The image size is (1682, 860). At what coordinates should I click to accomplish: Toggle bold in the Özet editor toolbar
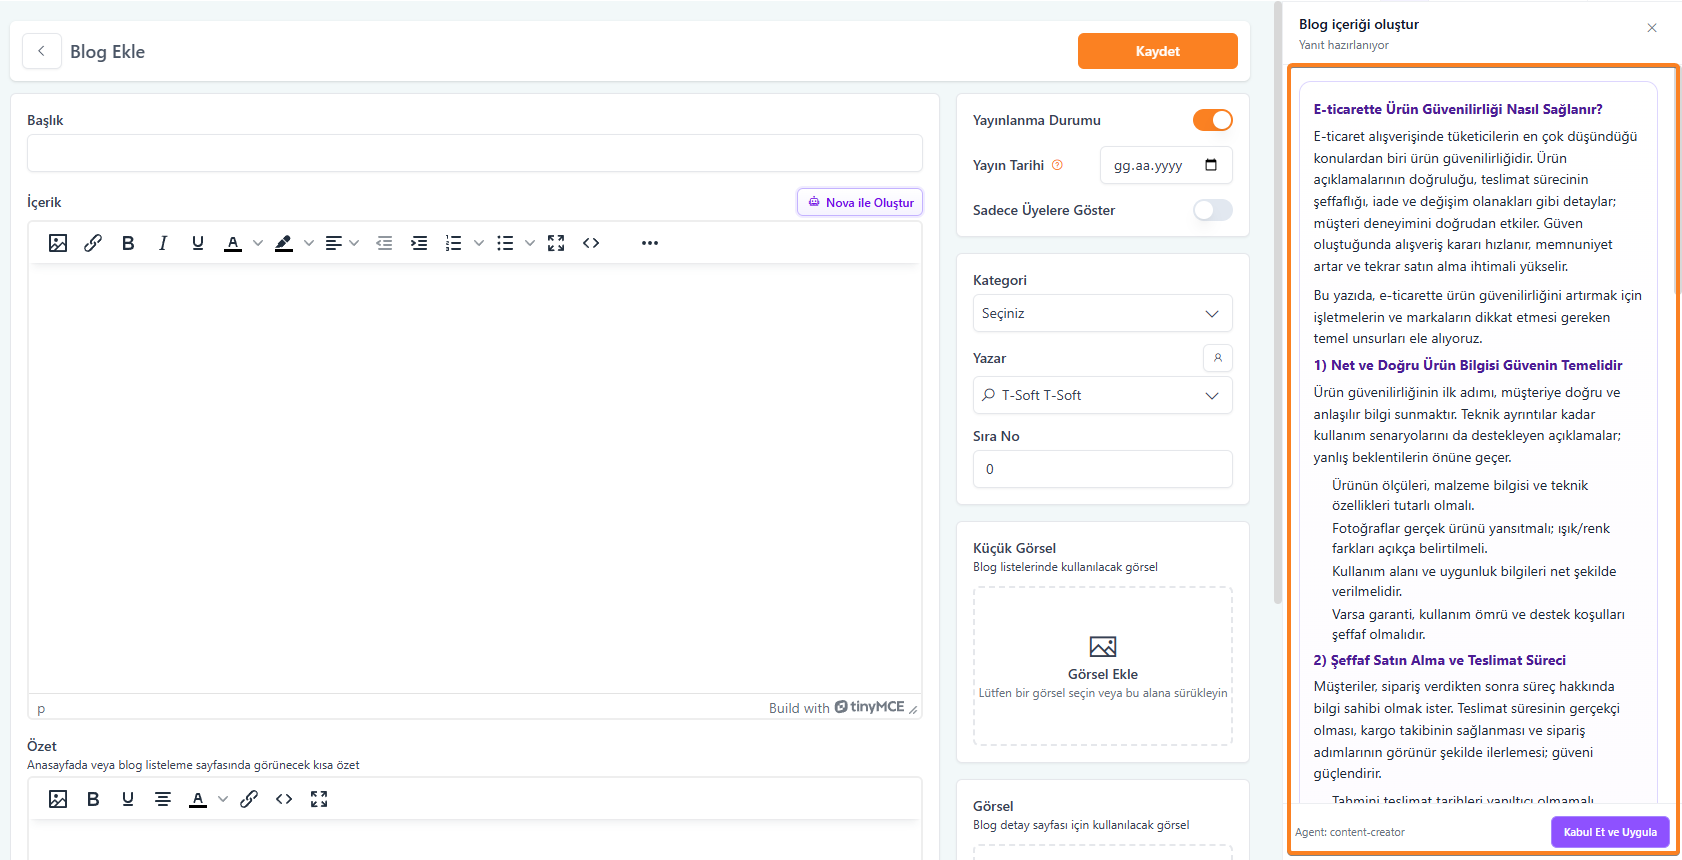click(x=93, y=799)
